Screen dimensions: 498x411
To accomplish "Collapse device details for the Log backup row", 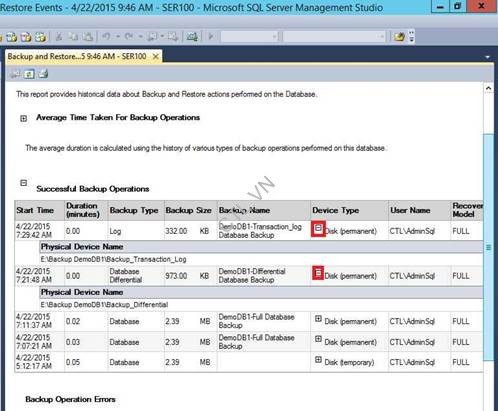I will (x=318, y=229).
